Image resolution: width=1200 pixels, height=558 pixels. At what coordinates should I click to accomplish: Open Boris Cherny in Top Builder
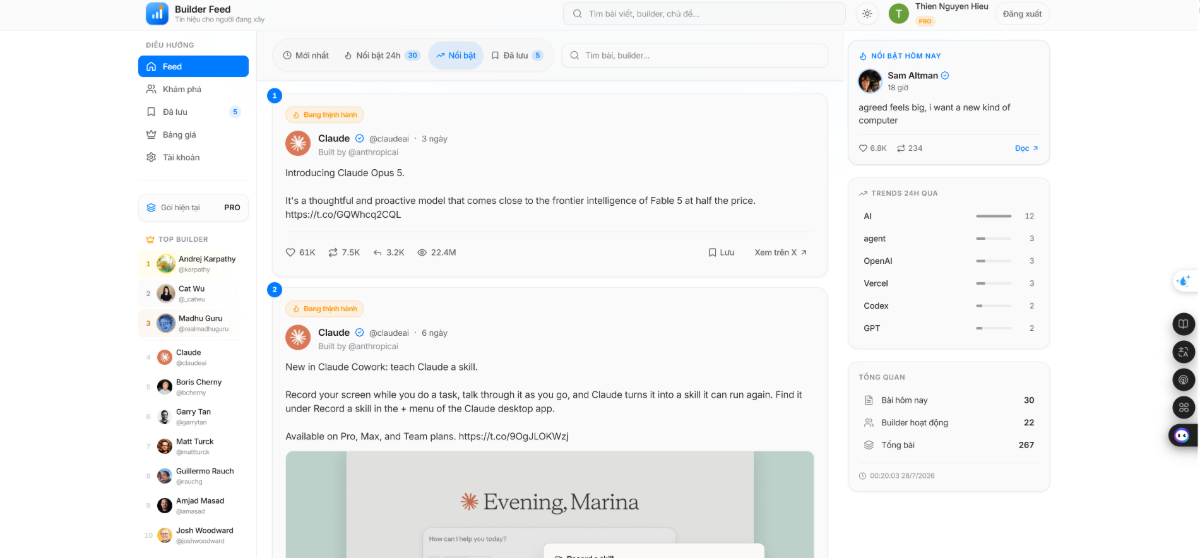193,386
